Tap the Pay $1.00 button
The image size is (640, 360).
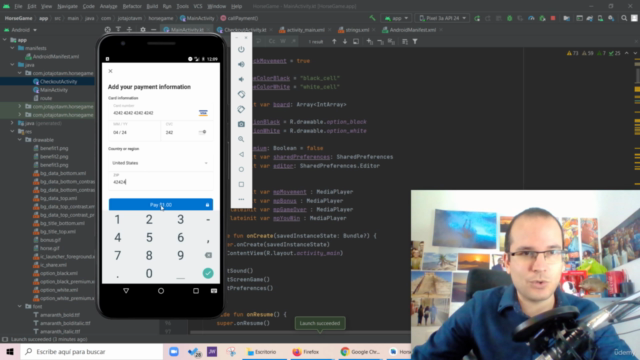(x=161, y=205)
